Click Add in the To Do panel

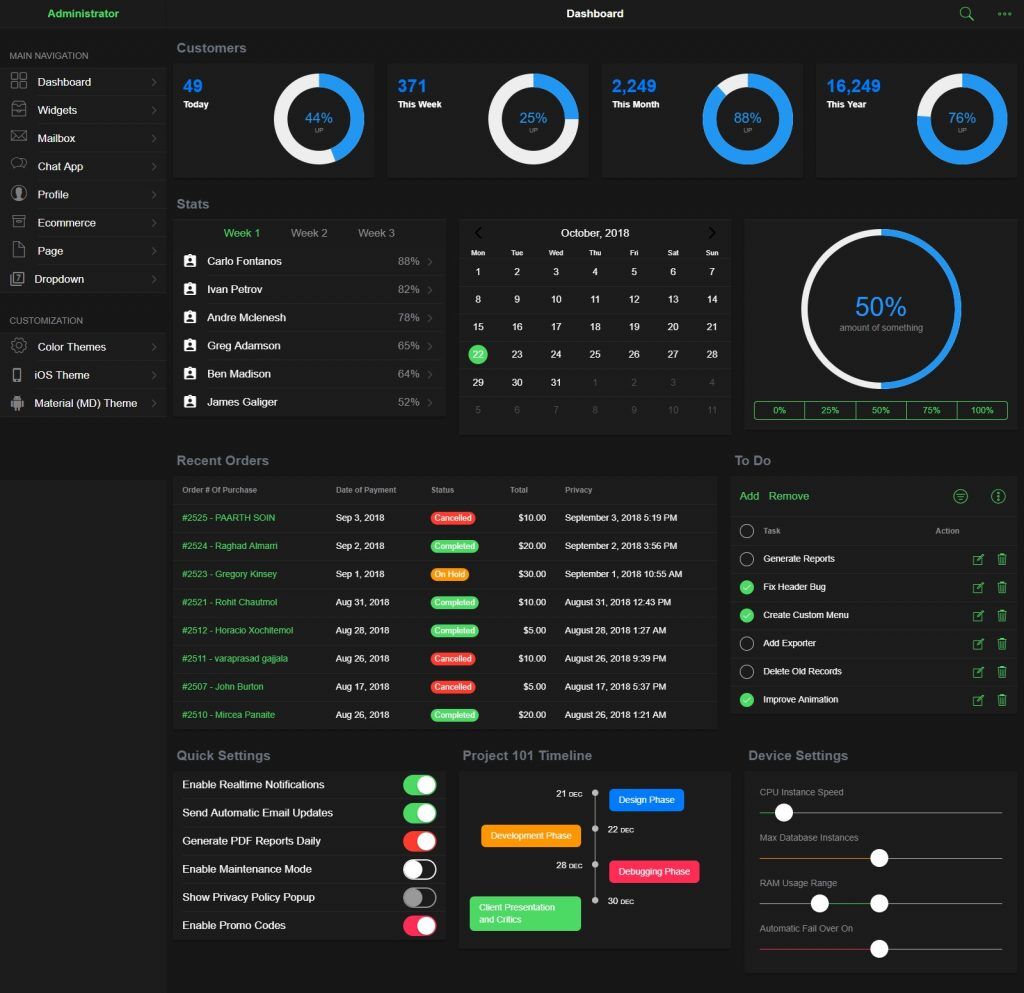(x=749, y=496)
